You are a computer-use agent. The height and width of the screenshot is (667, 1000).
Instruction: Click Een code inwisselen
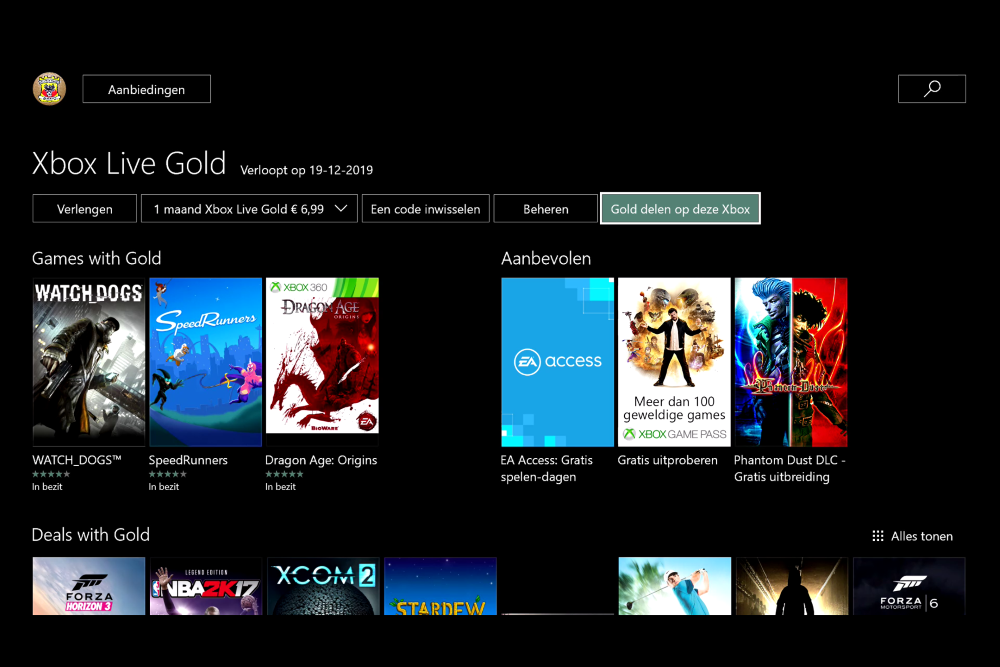(425, 209)
